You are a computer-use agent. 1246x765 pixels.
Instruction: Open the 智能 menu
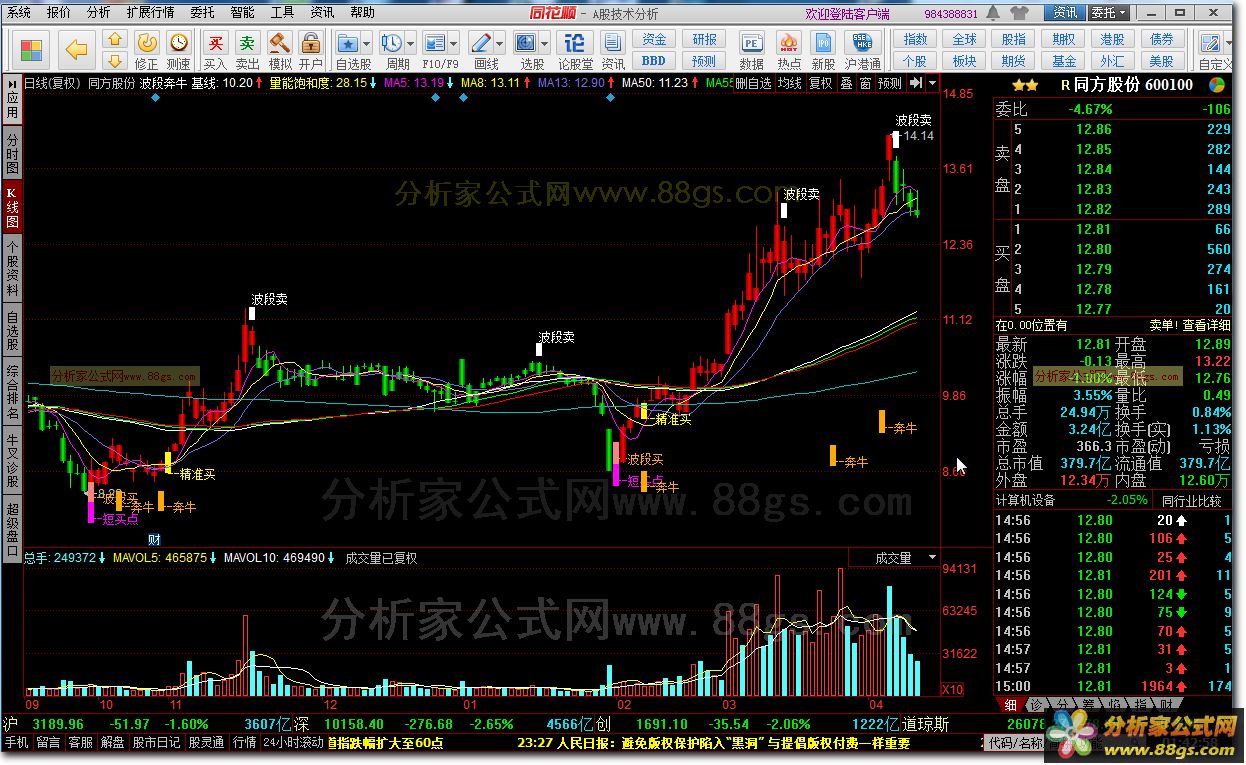point(242,13)
